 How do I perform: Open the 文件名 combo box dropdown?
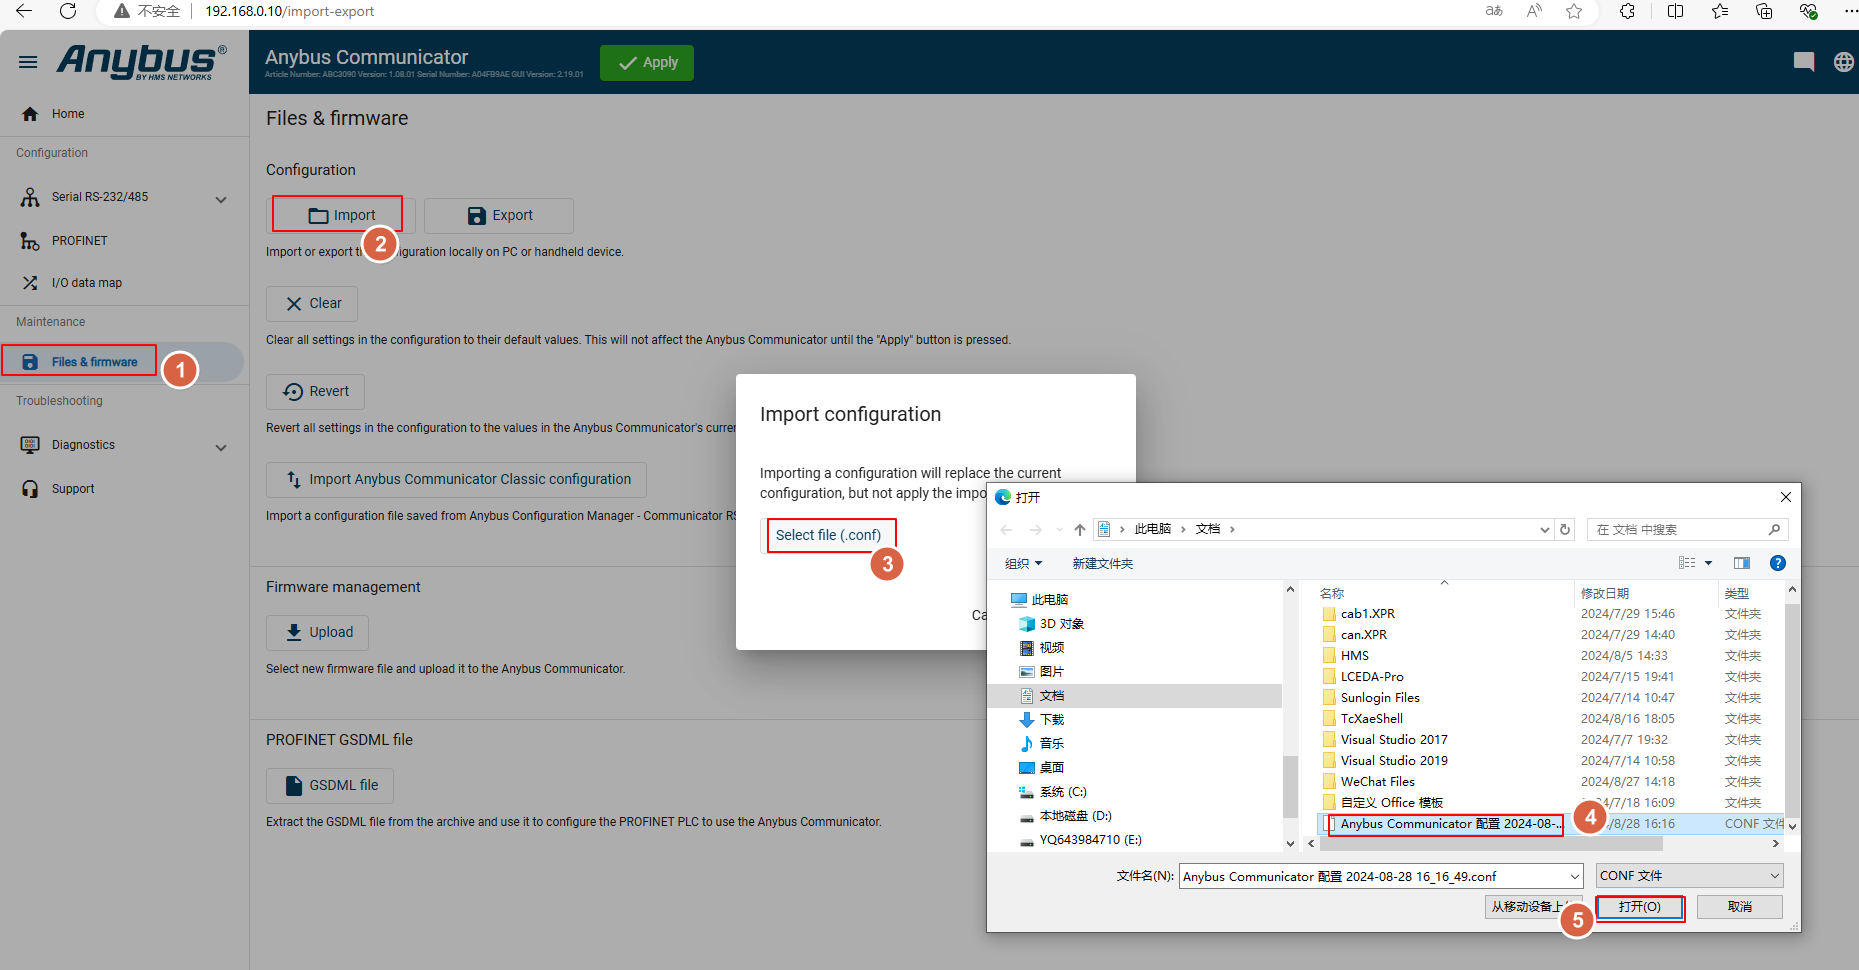point(1575,877)
